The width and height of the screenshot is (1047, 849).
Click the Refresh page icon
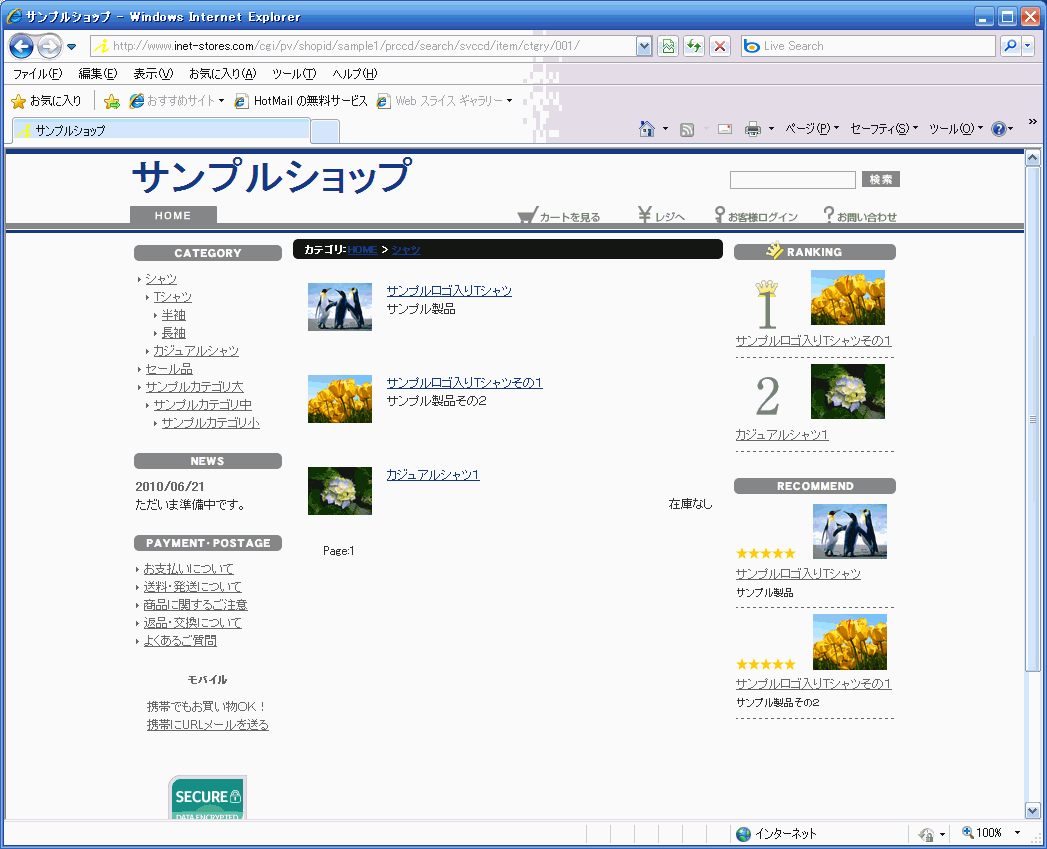tap(693, 46)
